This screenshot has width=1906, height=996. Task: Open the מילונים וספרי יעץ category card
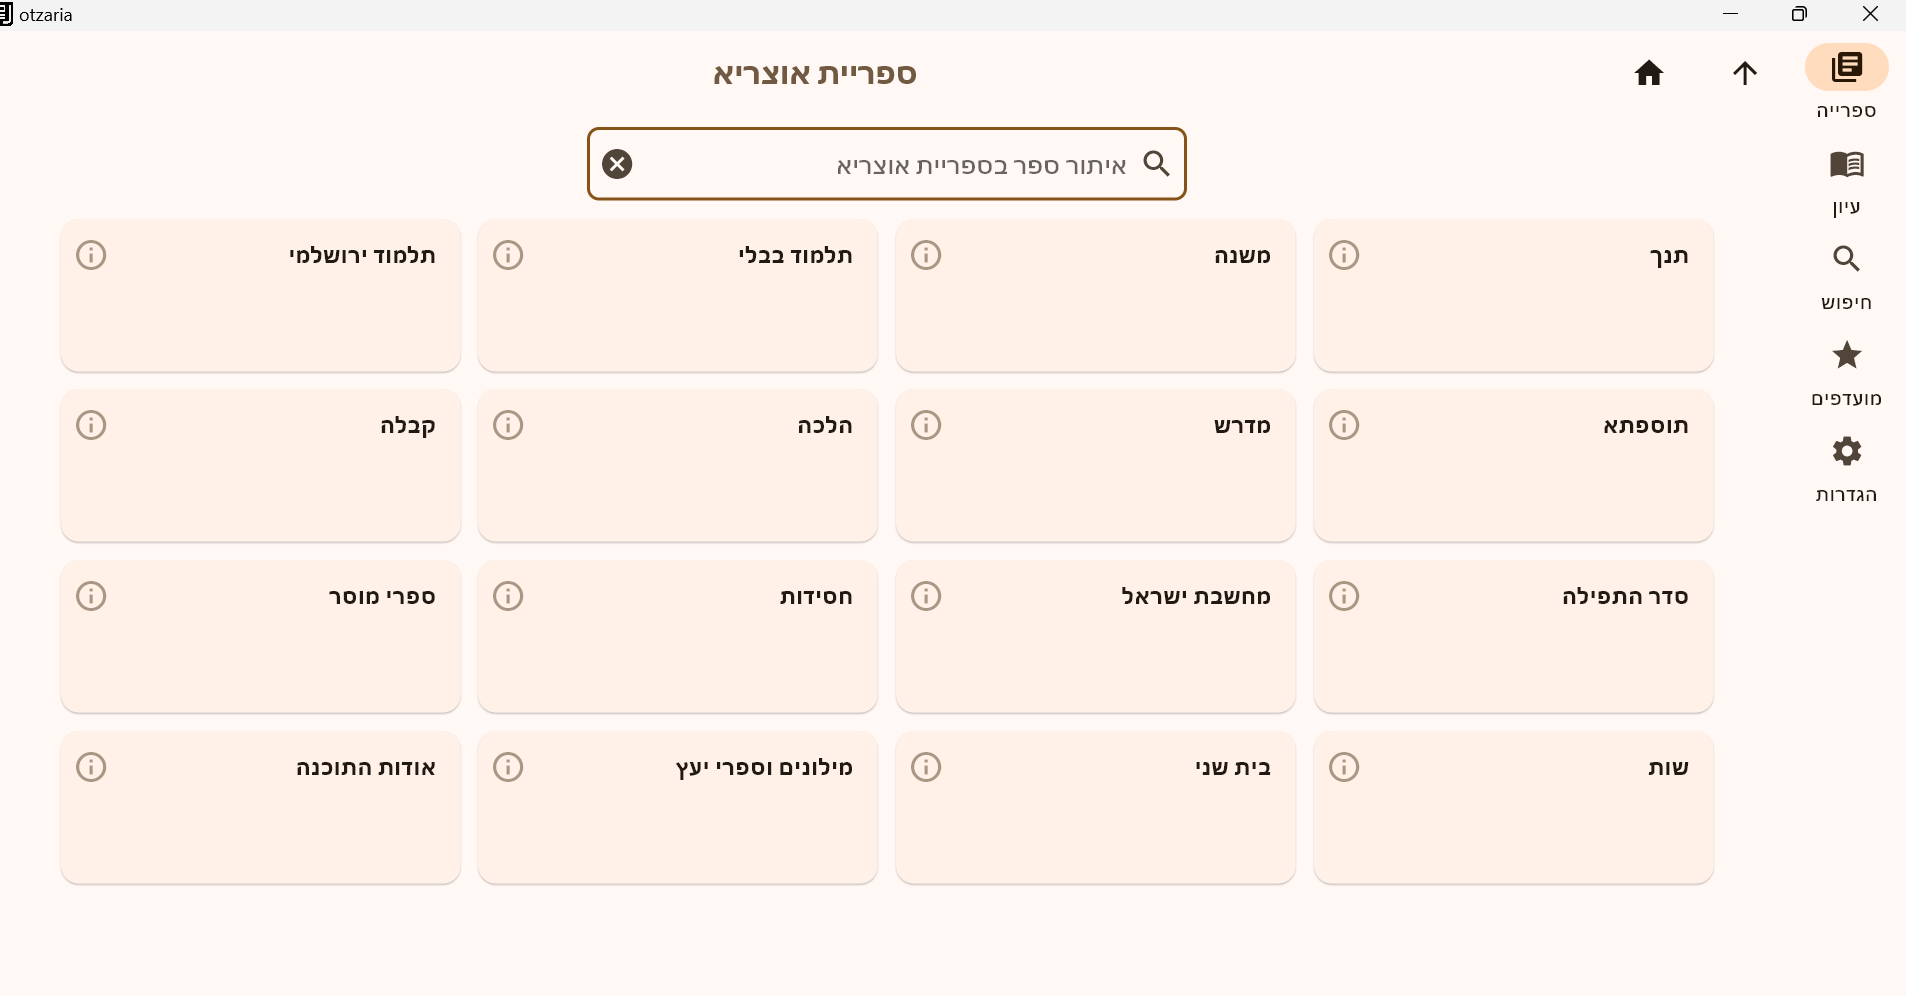(x=678, y=808)
